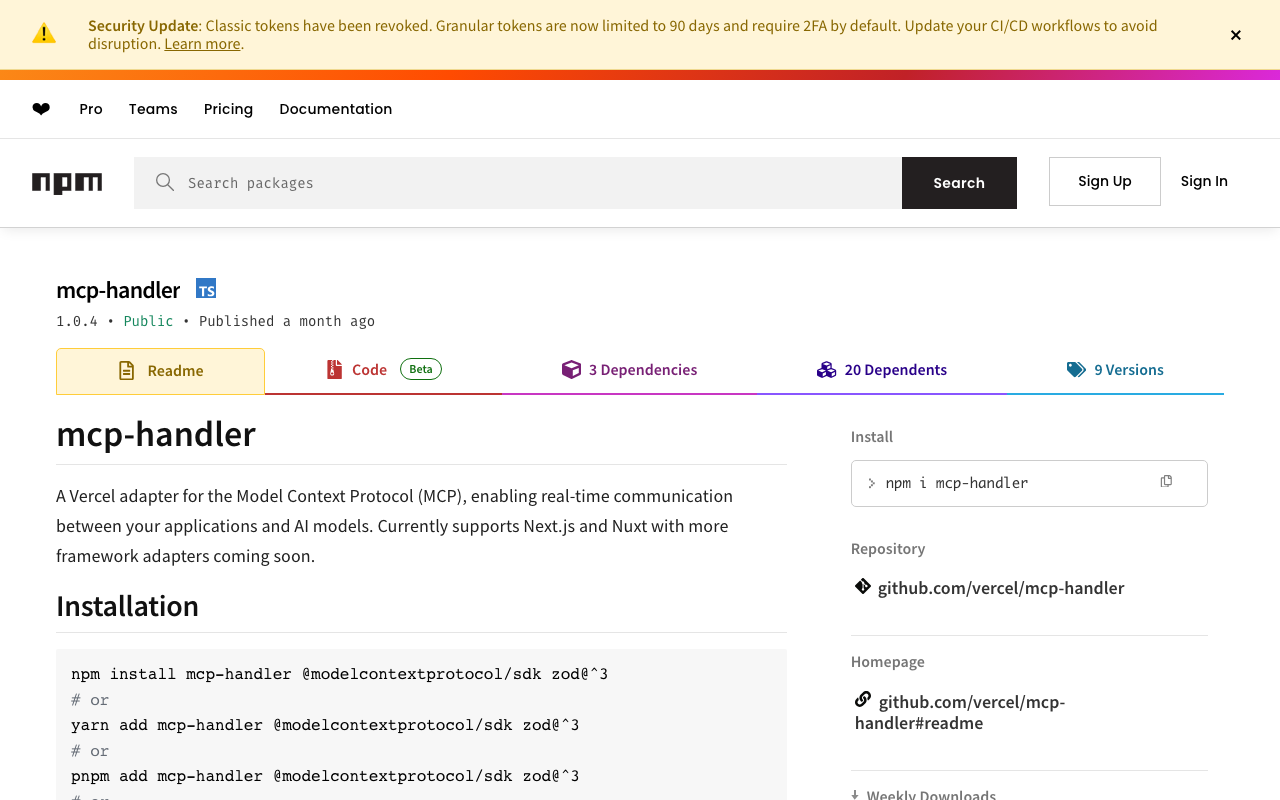This screenshot has height=800, width=1280.
Task: Click the npm logo
Action: [x=67, y=183]
